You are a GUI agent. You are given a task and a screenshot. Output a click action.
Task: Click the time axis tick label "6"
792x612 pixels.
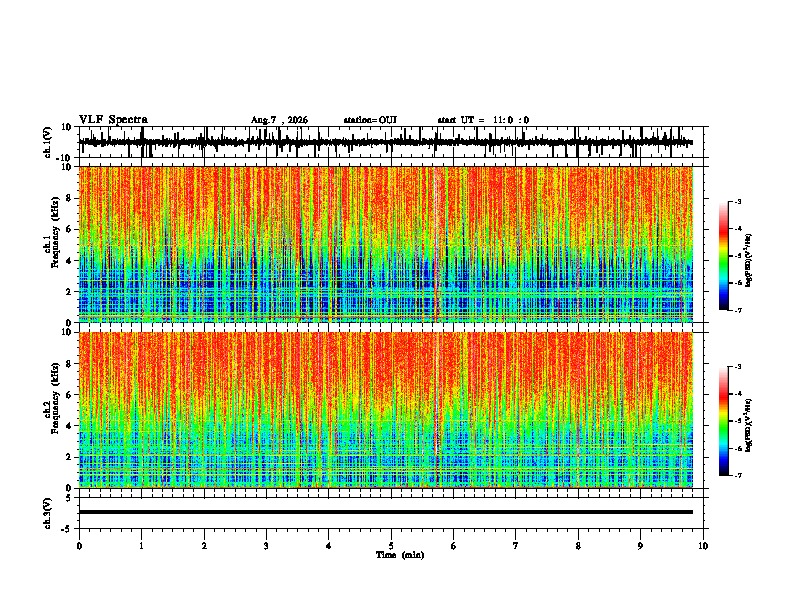coord(454,546)
